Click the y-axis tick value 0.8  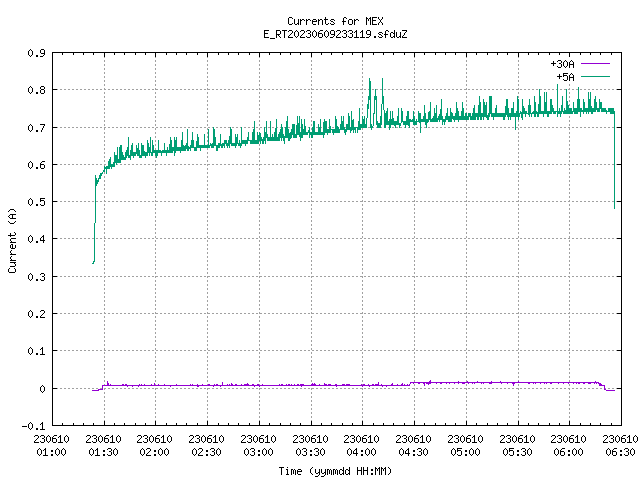click(x=36, y=90)
